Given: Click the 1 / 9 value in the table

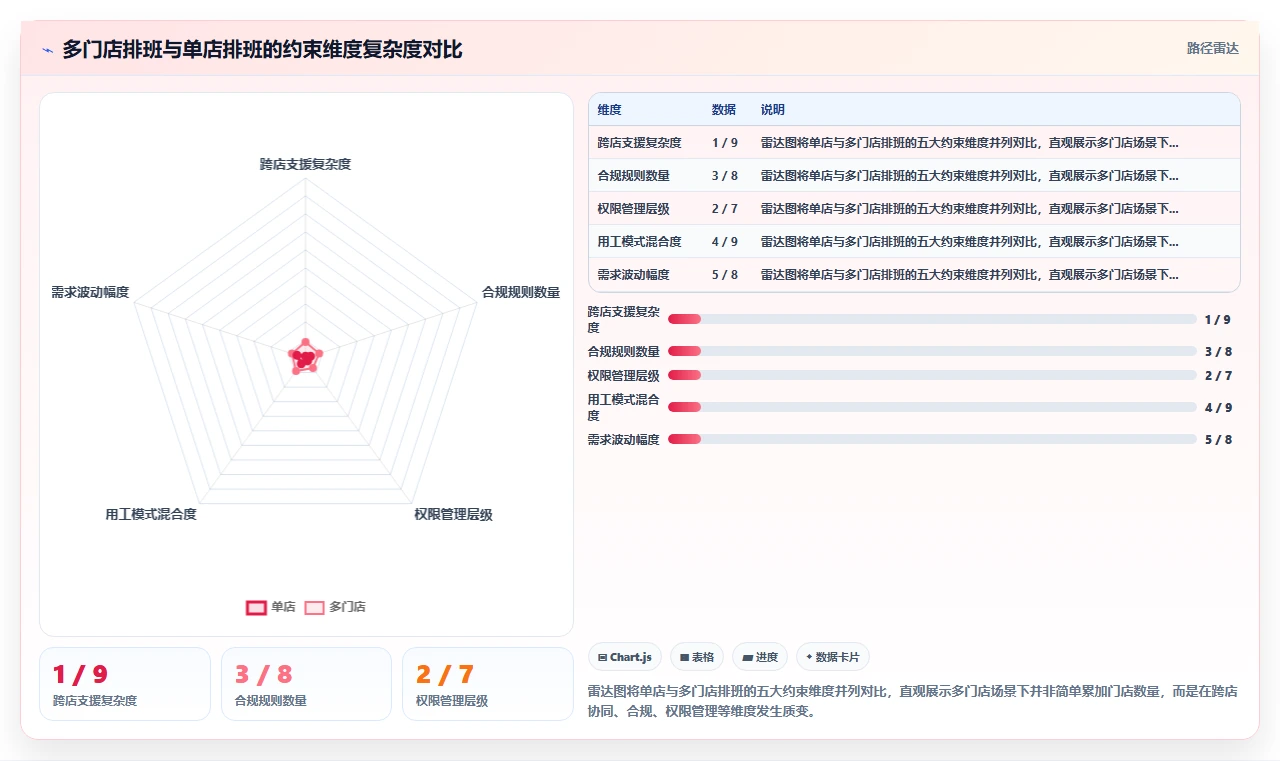Looking at the screenshot, I should pyautogui.click(x=725, y=143).
